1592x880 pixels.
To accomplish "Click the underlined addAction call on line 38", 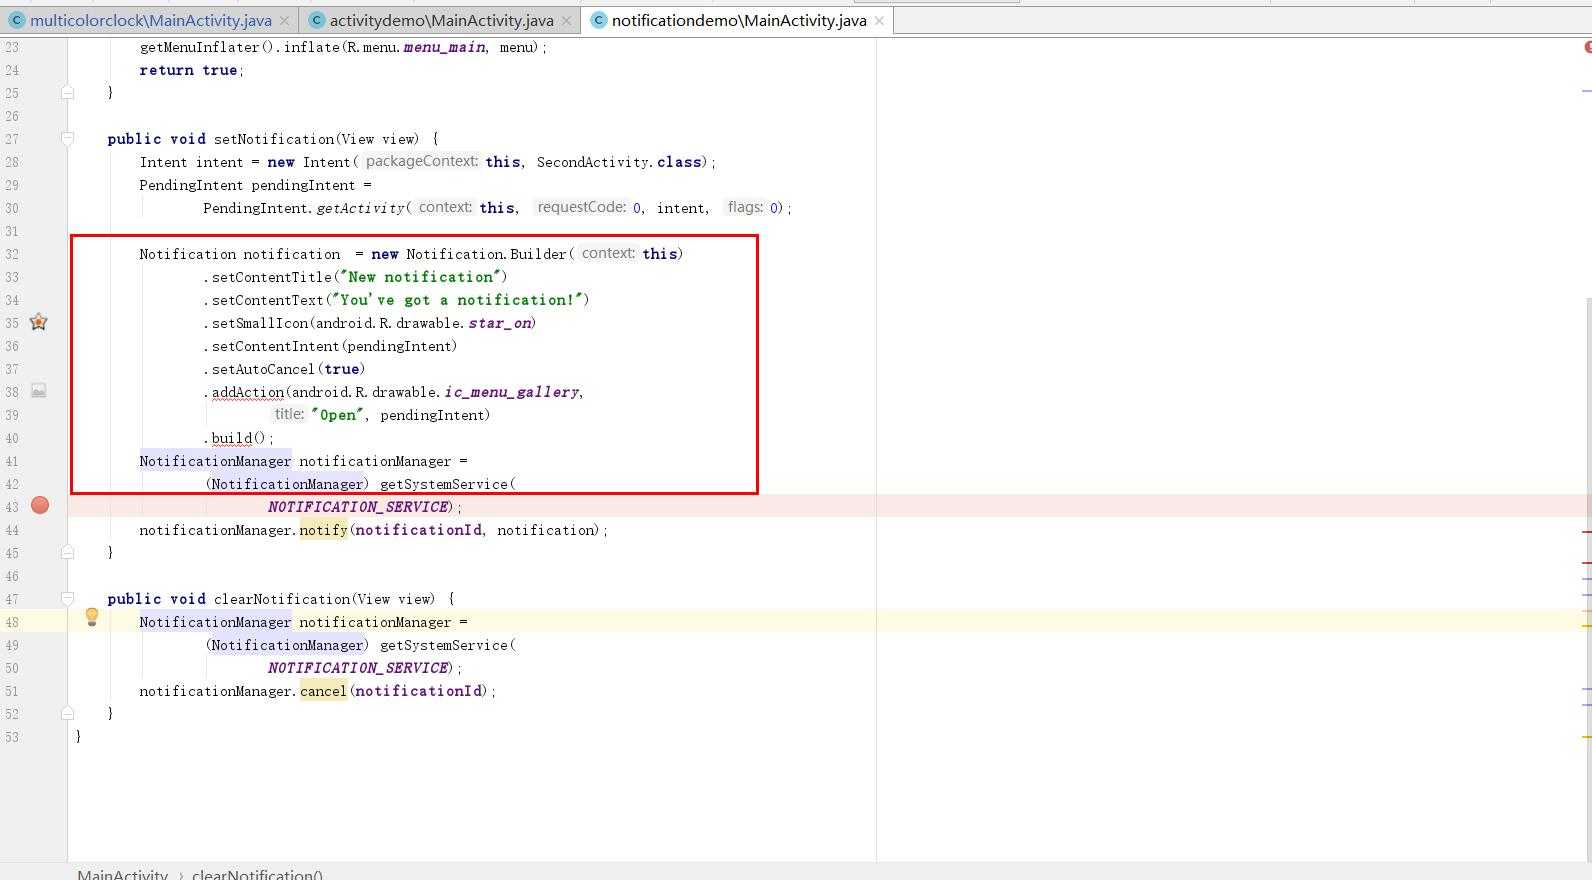I will (248, 392).
